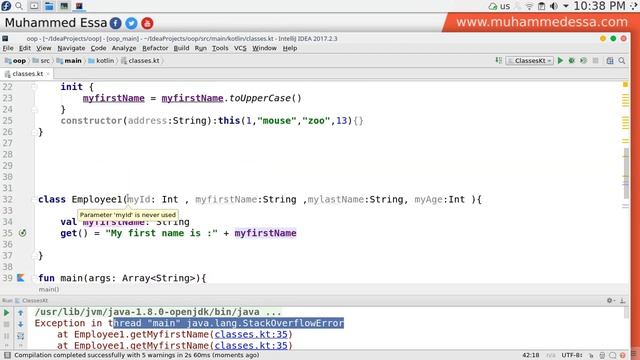Click the main() breadcrumb below the editor
The image size is (640, 360).
tap(49, 289)
